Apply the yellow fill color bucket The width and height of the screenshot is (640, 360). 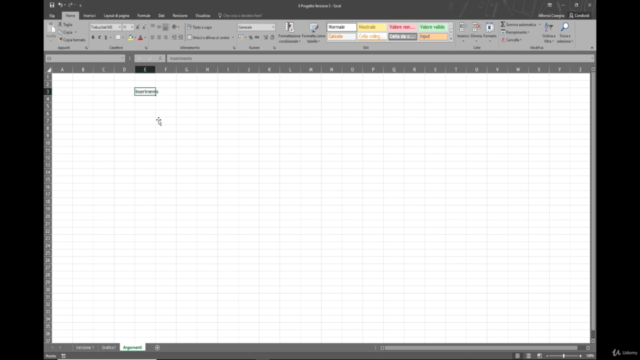[x=131, y=38]
